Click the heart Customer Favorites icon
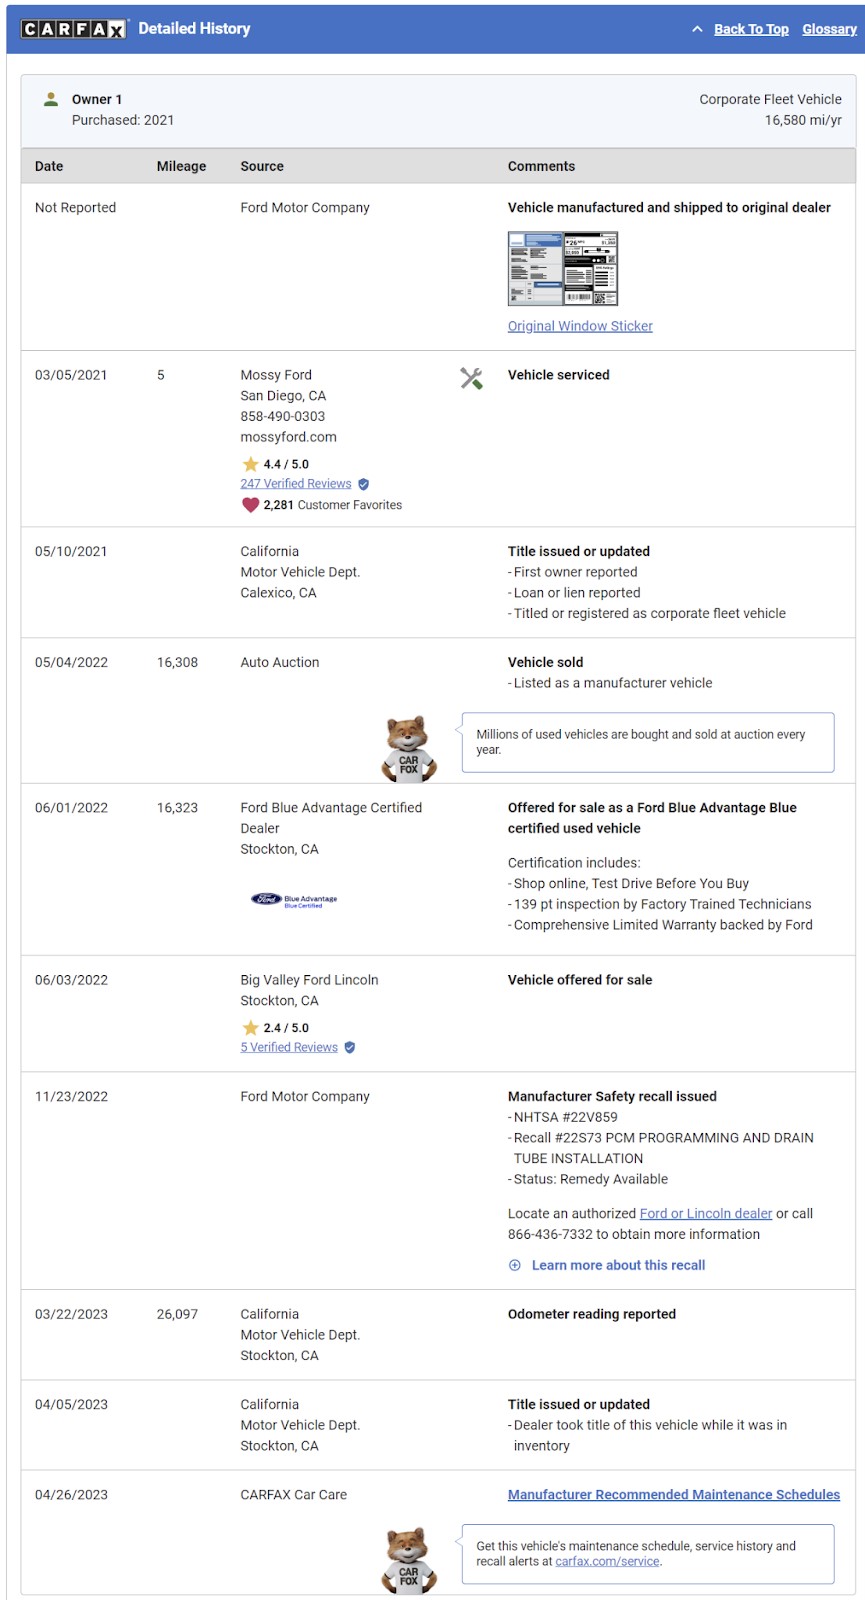Image resolution: width=865 pixels, height=1600 pixels. click(250, 505)
